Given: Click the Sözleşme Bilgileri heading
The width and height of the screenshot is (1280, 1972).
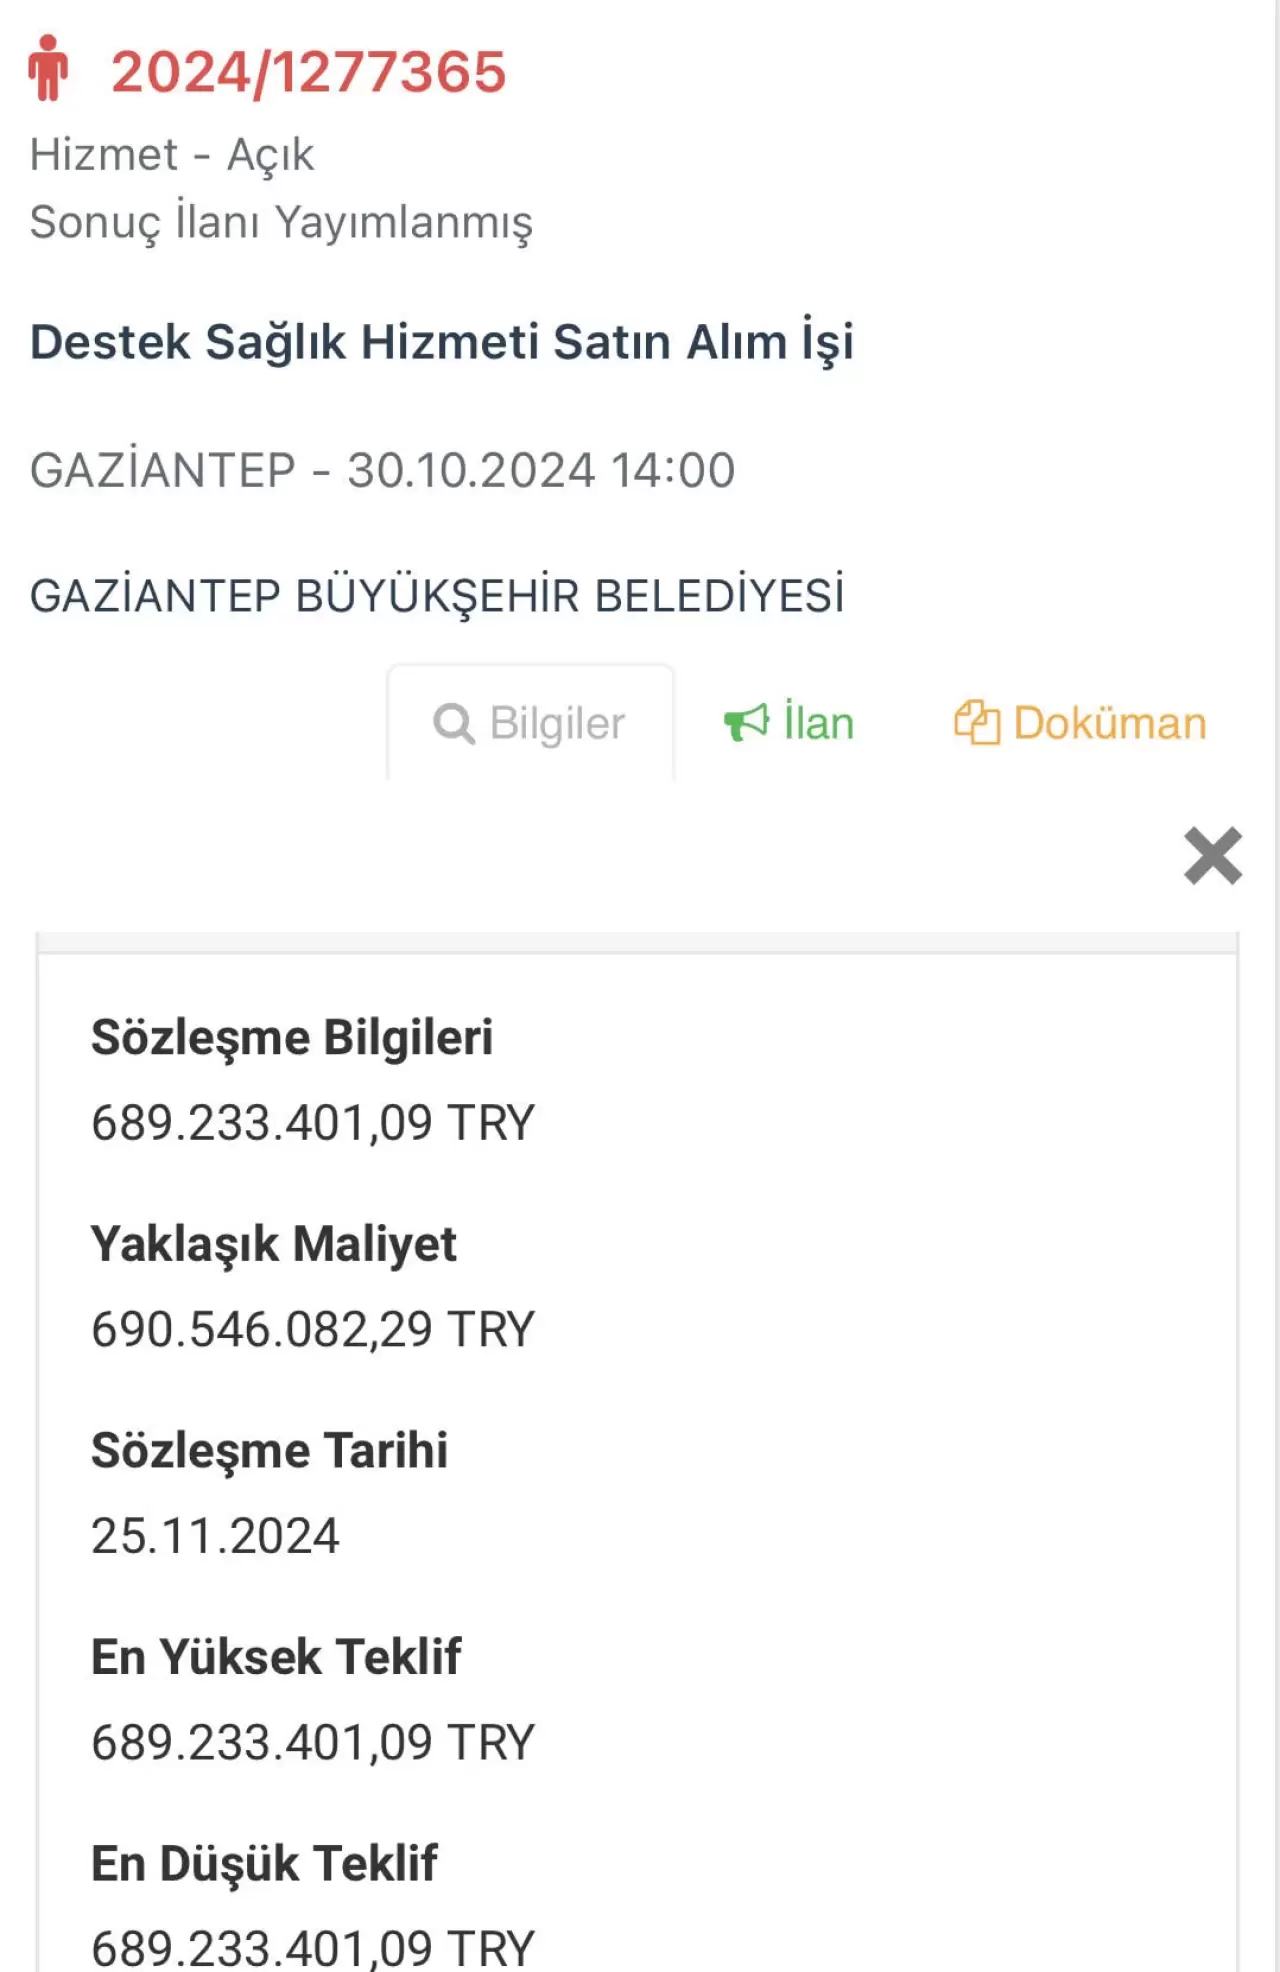Looking at the screenshot, I should (292, 1037).
